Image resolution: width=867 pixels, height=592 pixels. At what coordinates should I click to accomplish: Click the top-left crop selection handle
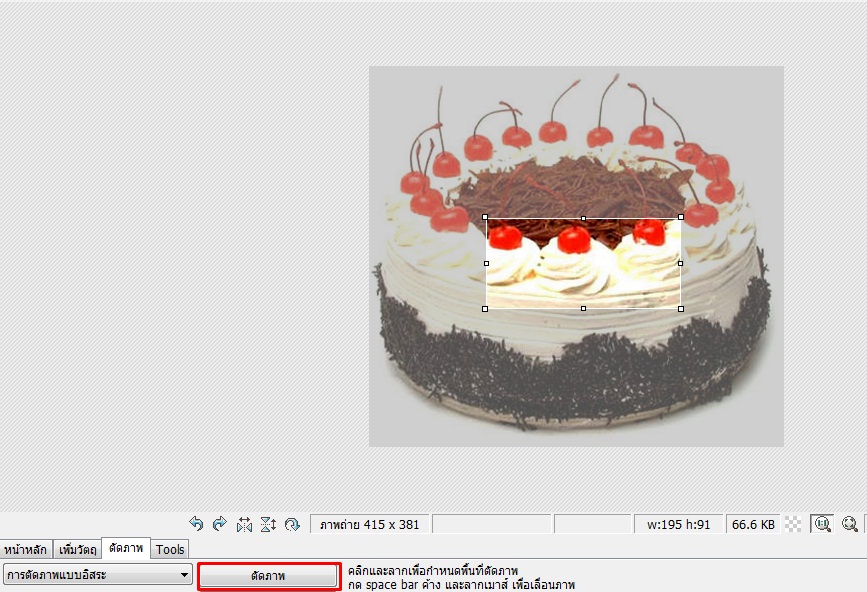[x=485, y=217]
